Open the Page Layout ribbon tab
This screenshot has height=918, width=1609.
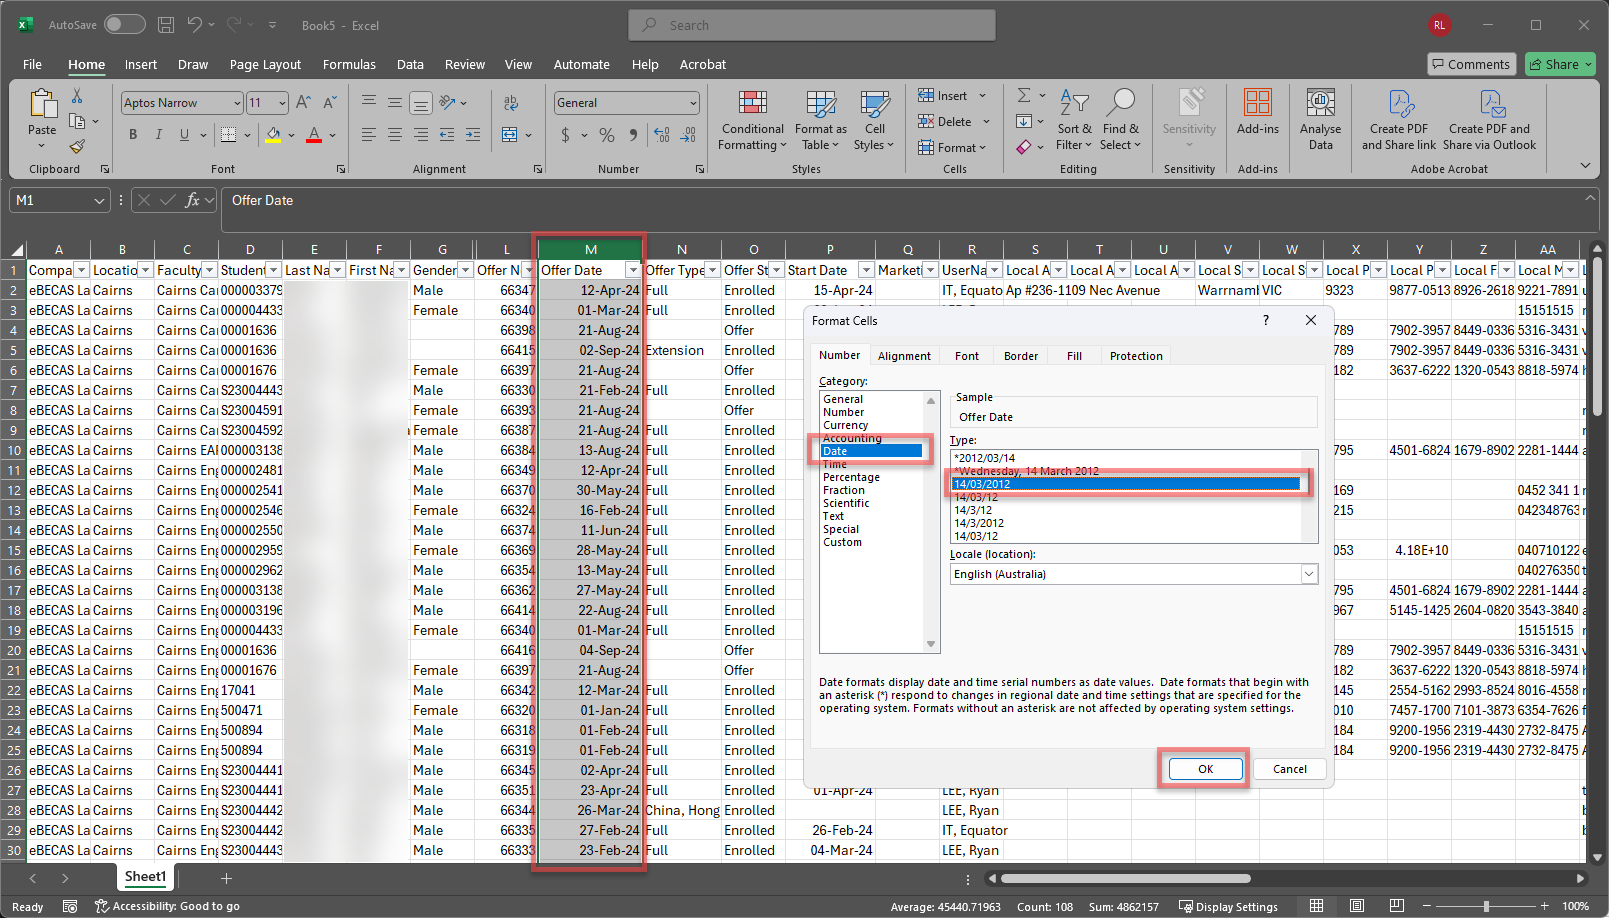point(265,65)
